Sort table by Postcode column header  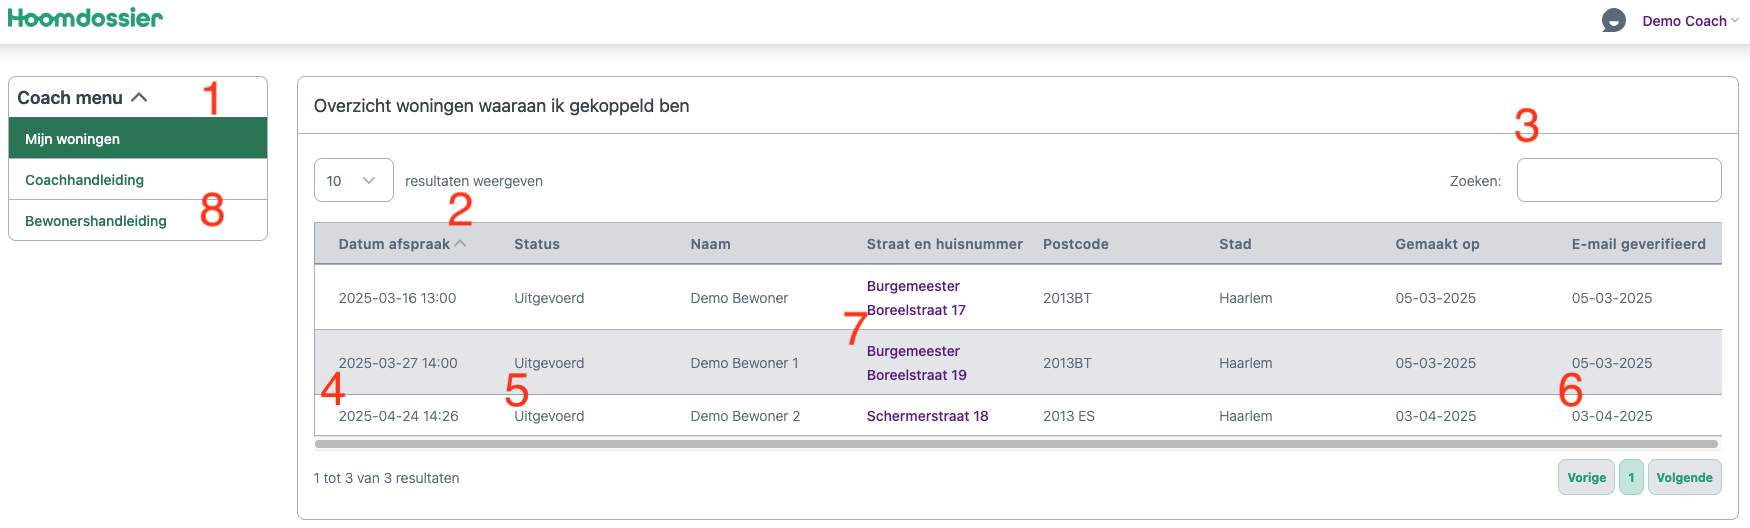[x=1075, y=244]
